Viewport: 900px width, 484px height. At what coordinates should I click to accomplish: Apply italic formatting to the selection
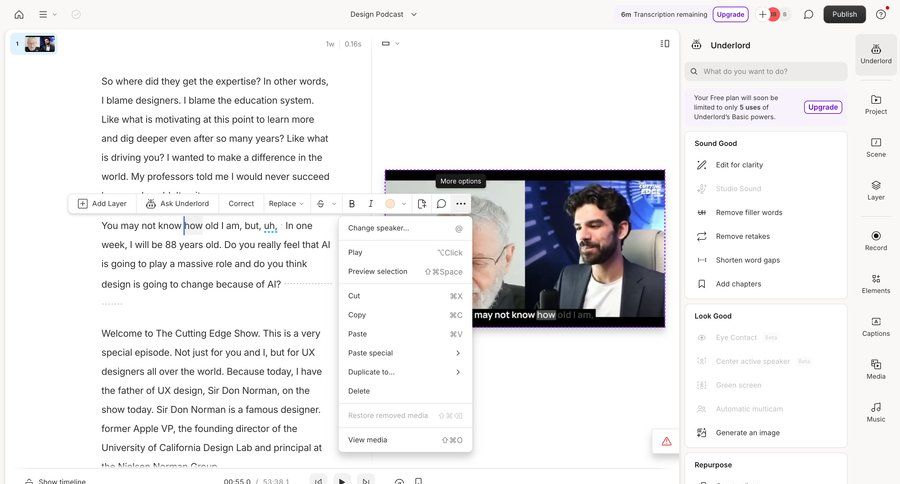click(x=370, y=204)
